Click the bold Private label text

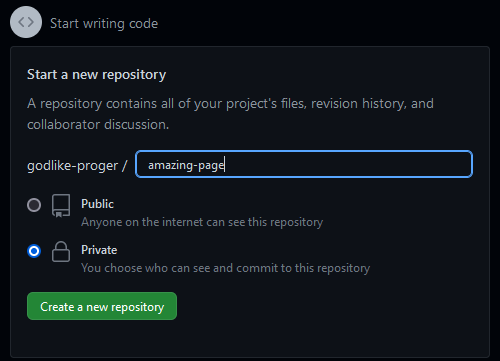tap(99, 250)
